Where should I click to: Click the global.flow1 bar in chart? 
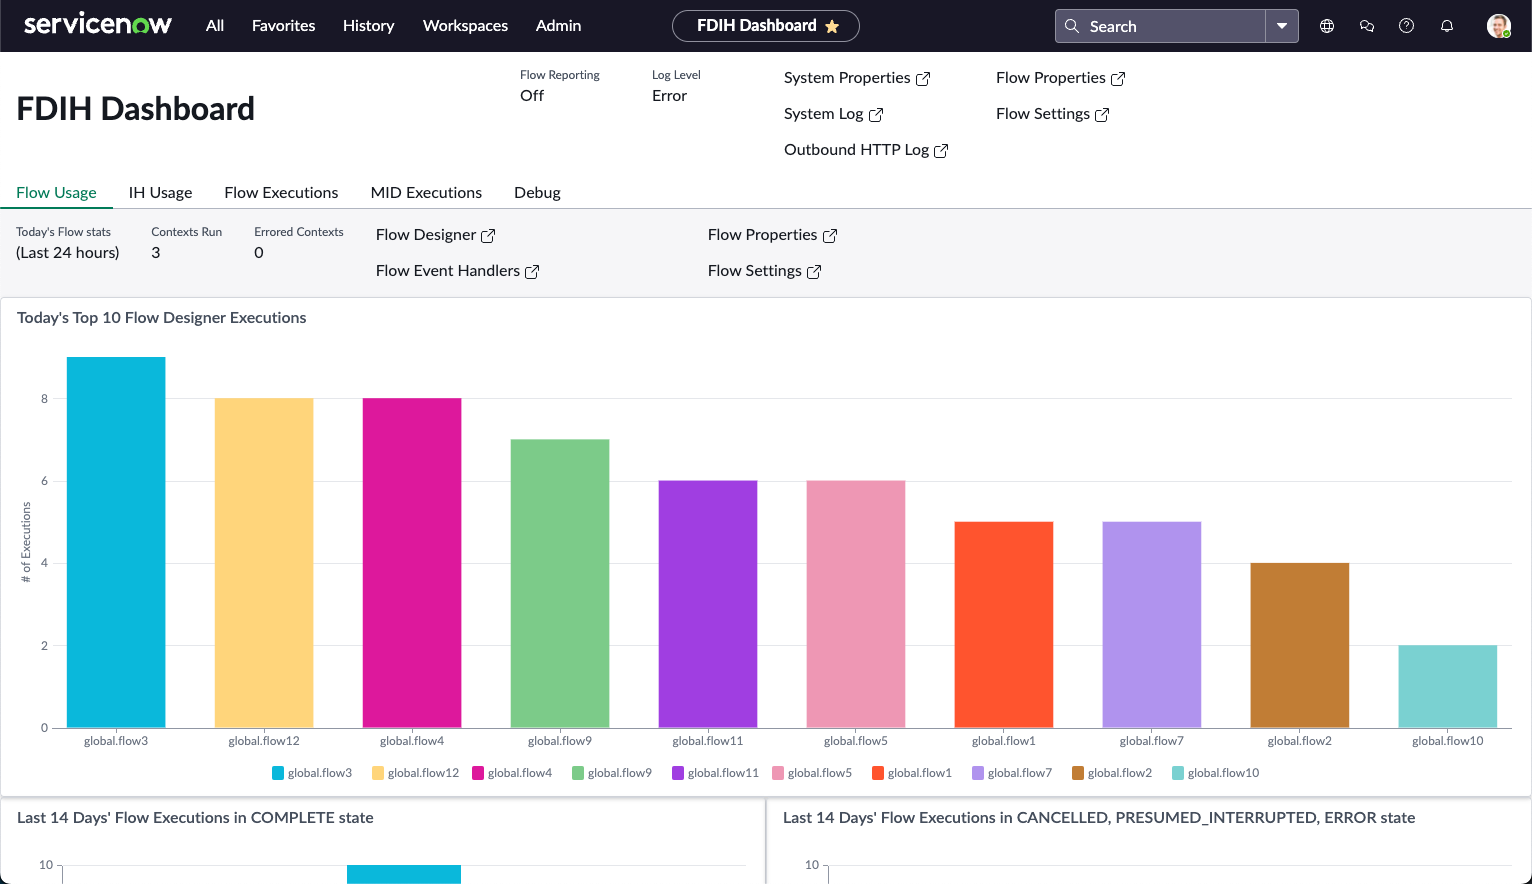tap(1004, 625)
